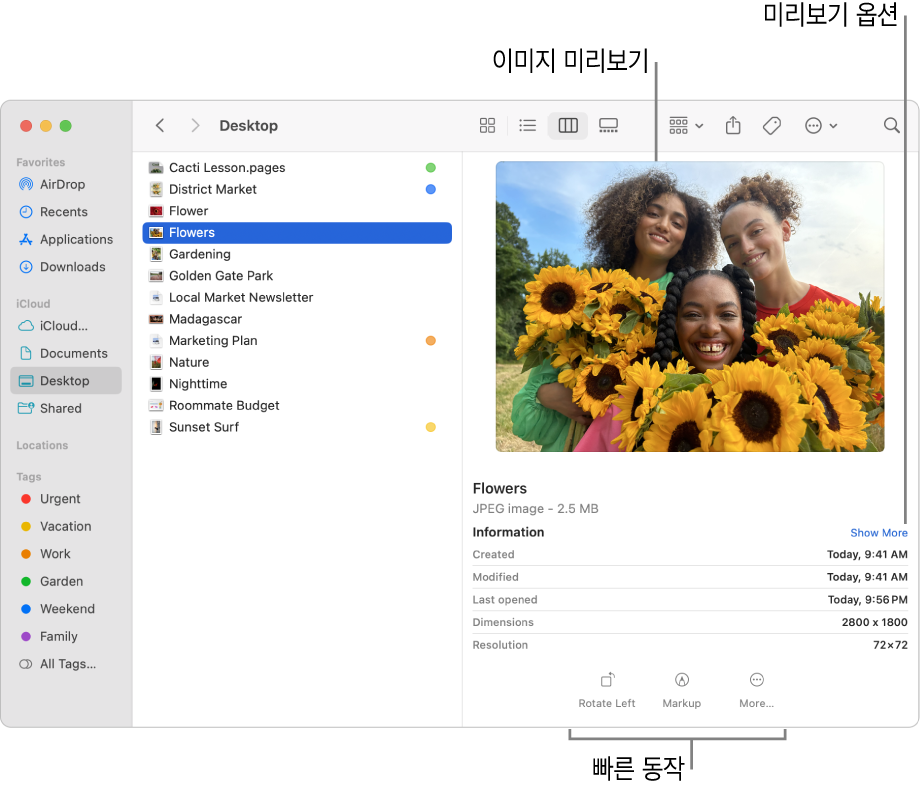The width and height of the screenshot is (923, 790).
Task: Click the Created date value
Action: coord(867,555)
